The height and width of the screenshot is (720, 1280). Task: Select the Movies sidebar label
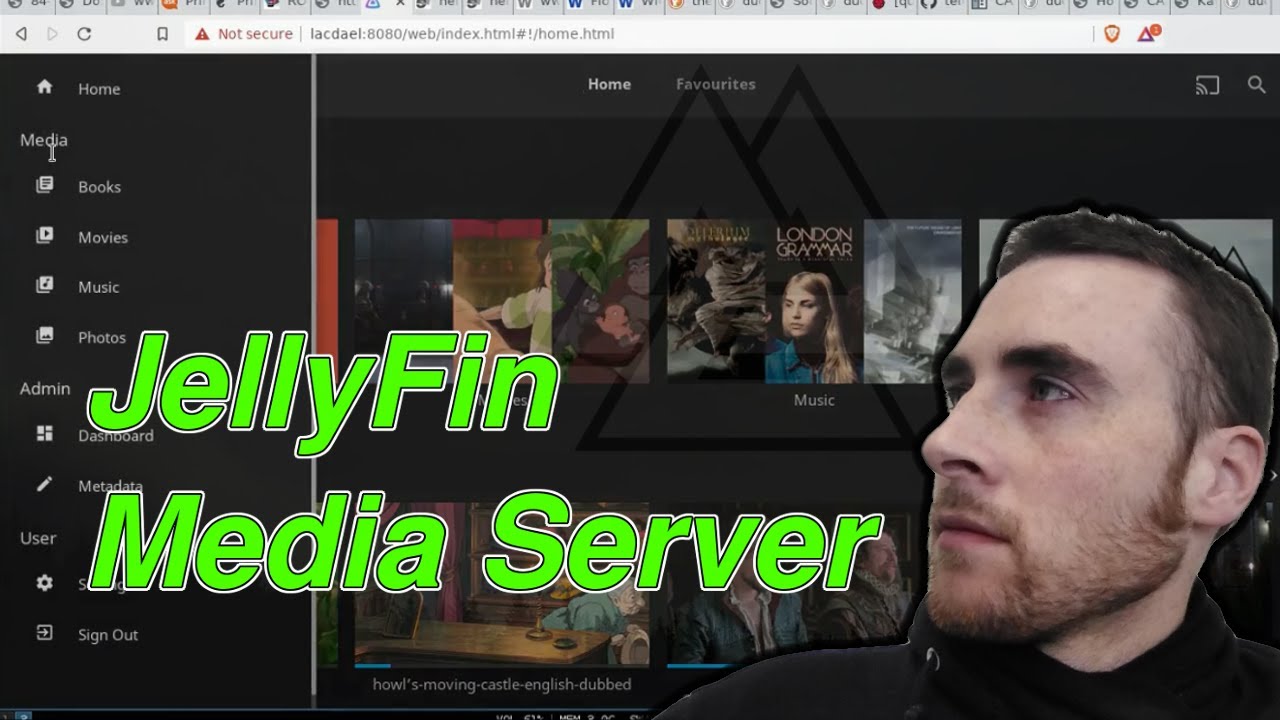(x=103, y=237)
